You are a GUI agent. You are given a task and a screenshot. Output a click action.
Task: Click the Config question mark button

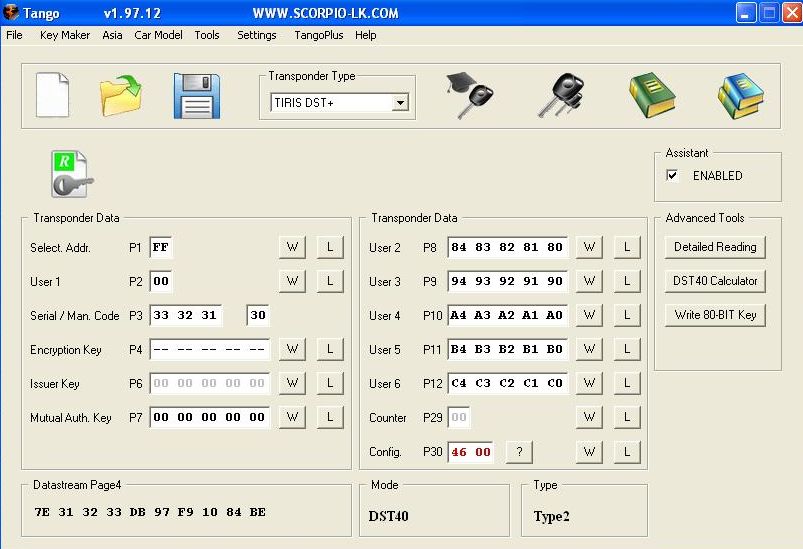519,452
